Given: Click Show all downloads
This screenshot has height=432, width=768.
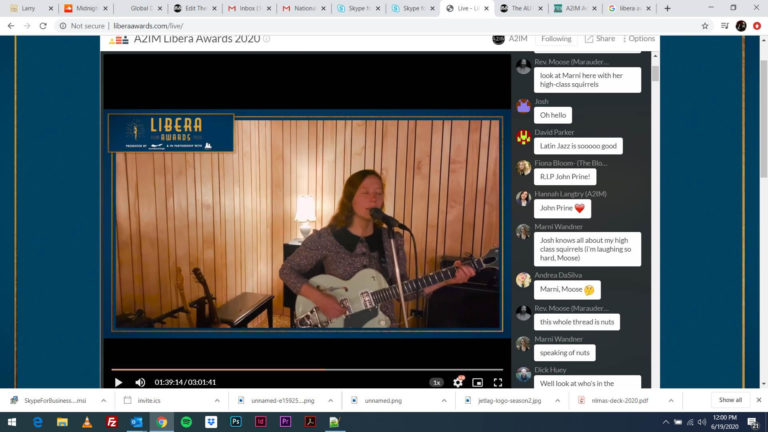Looking at the screenshot, I should 730,400.
